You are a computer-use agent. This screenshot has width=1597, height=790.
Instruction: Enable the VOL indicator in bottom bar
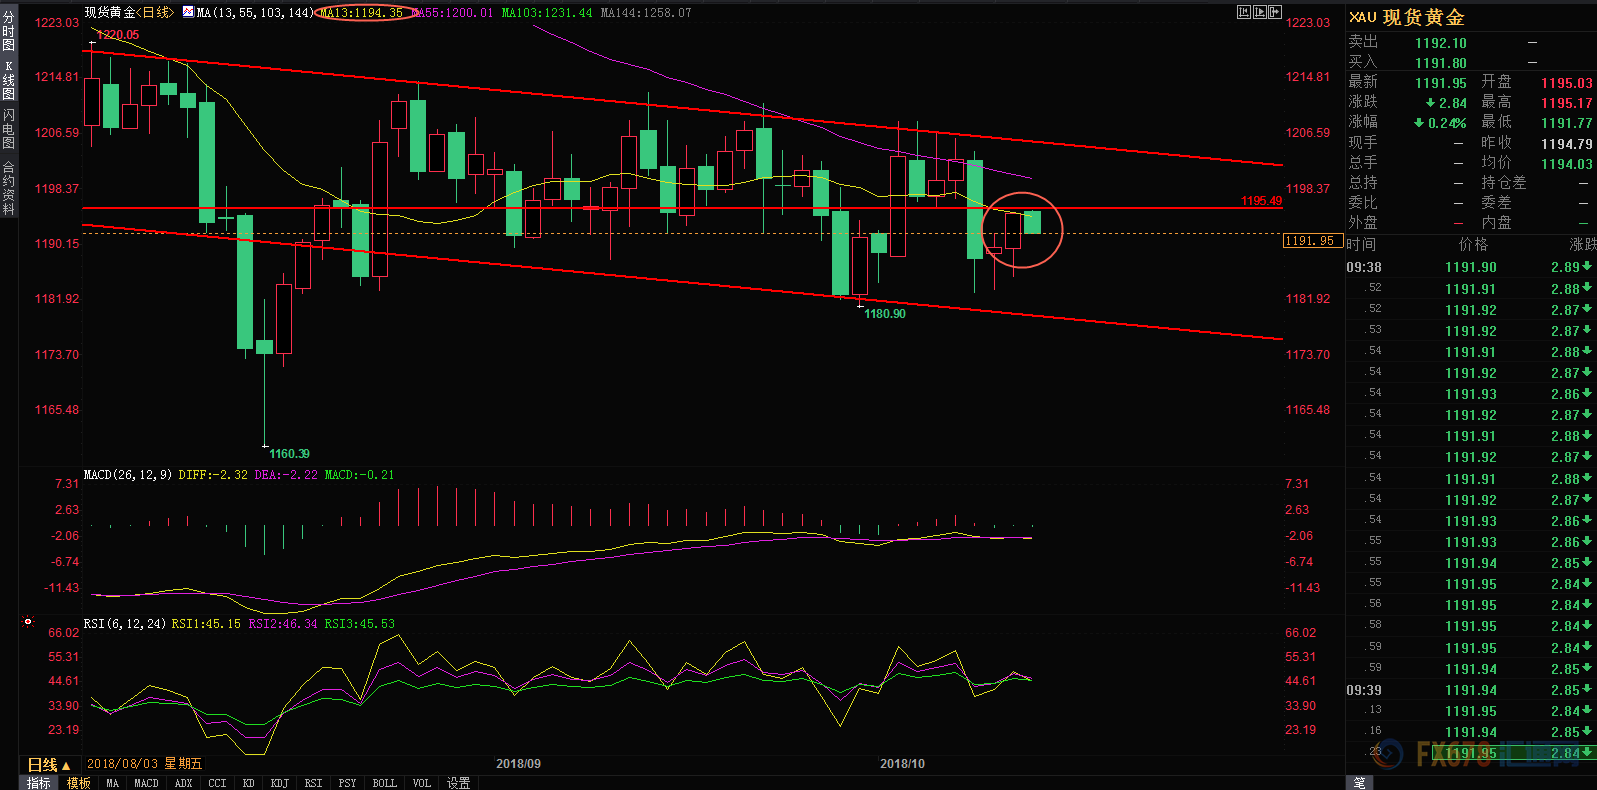coord(422,783)
